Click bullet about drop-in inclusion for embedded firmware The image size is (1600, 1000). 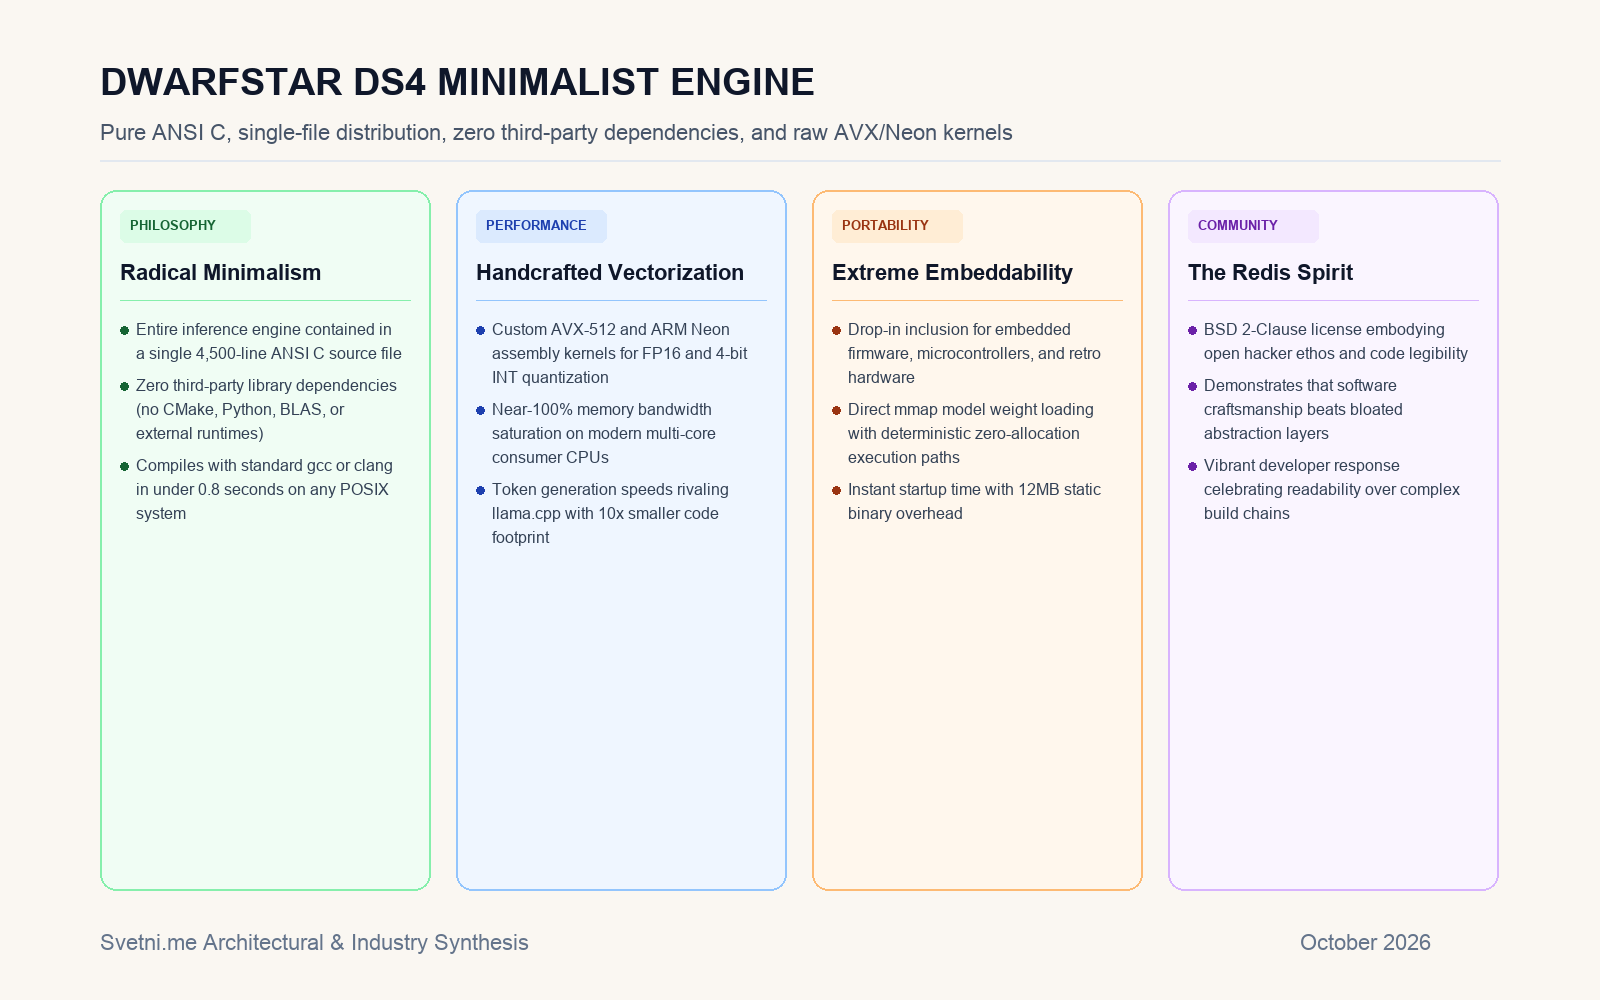click(967, 353)
